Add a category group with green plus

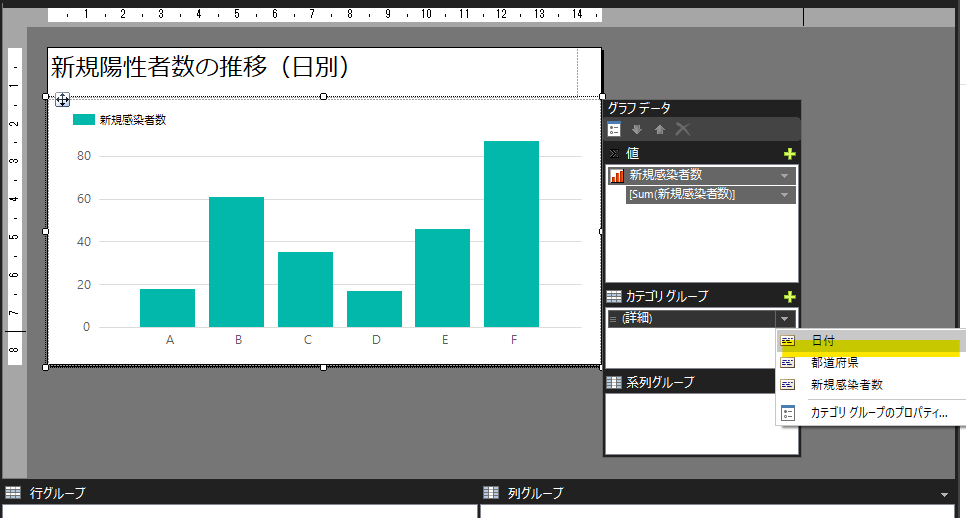(x=789, y=297)
